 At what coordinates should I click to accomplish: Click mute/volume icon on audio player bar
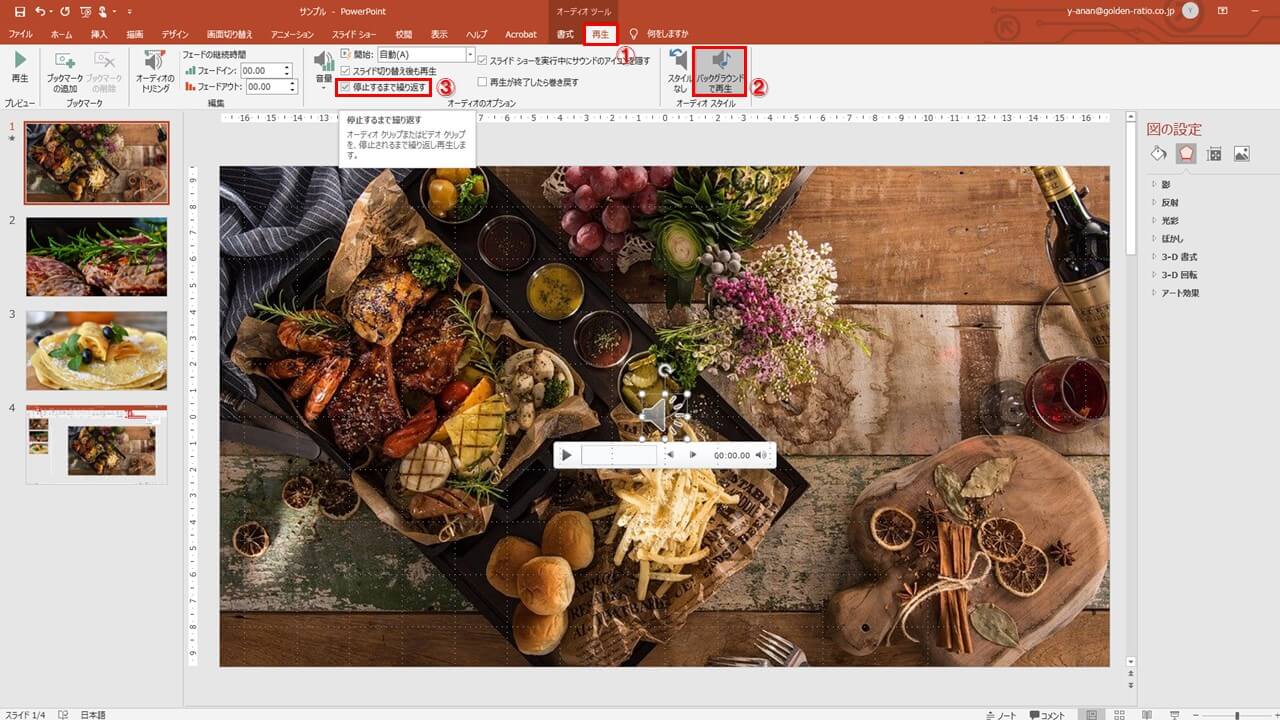761,455
